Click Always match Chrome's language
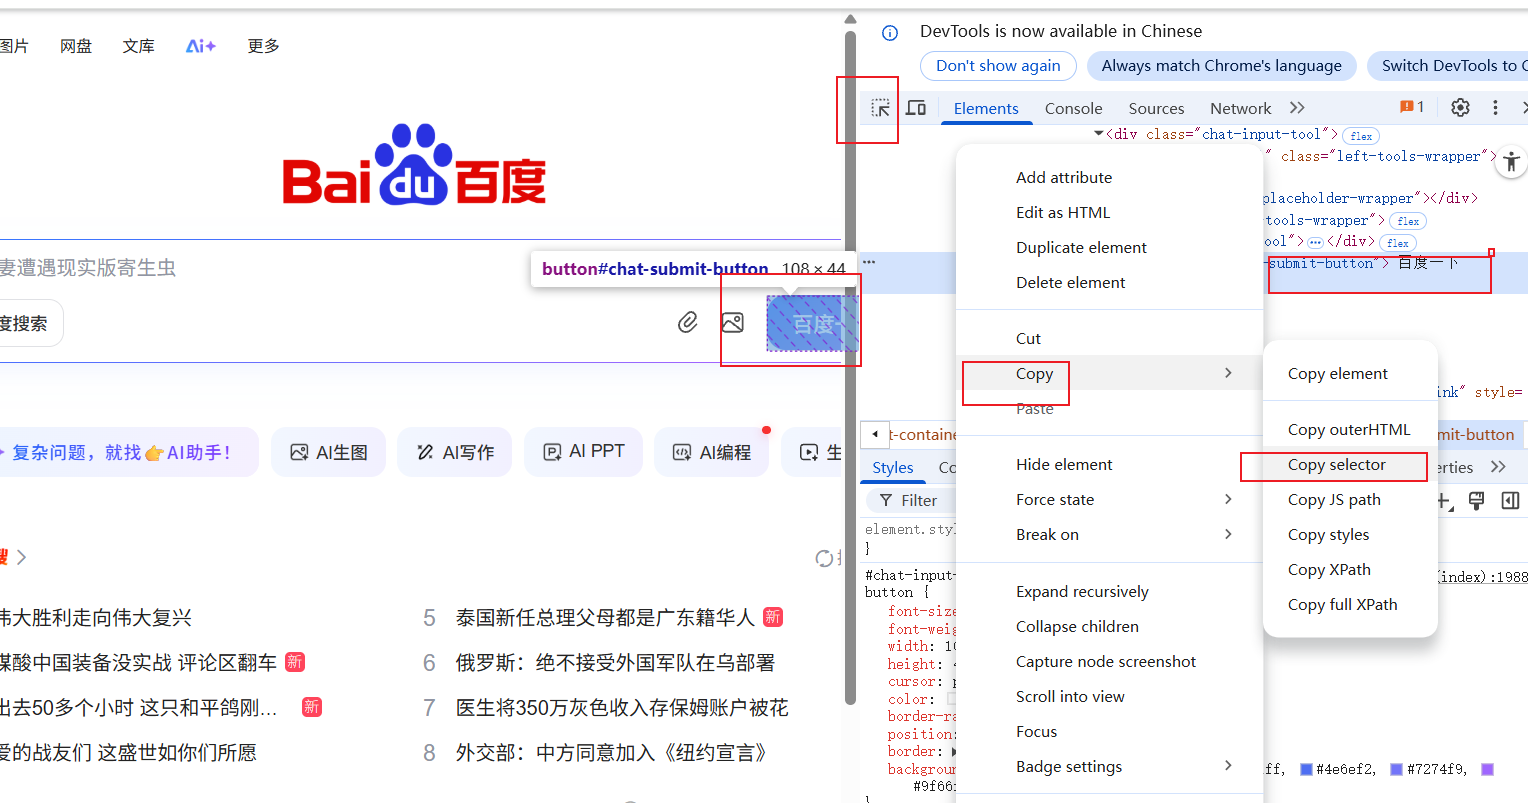1528x803 pixels. [1221, 65]
